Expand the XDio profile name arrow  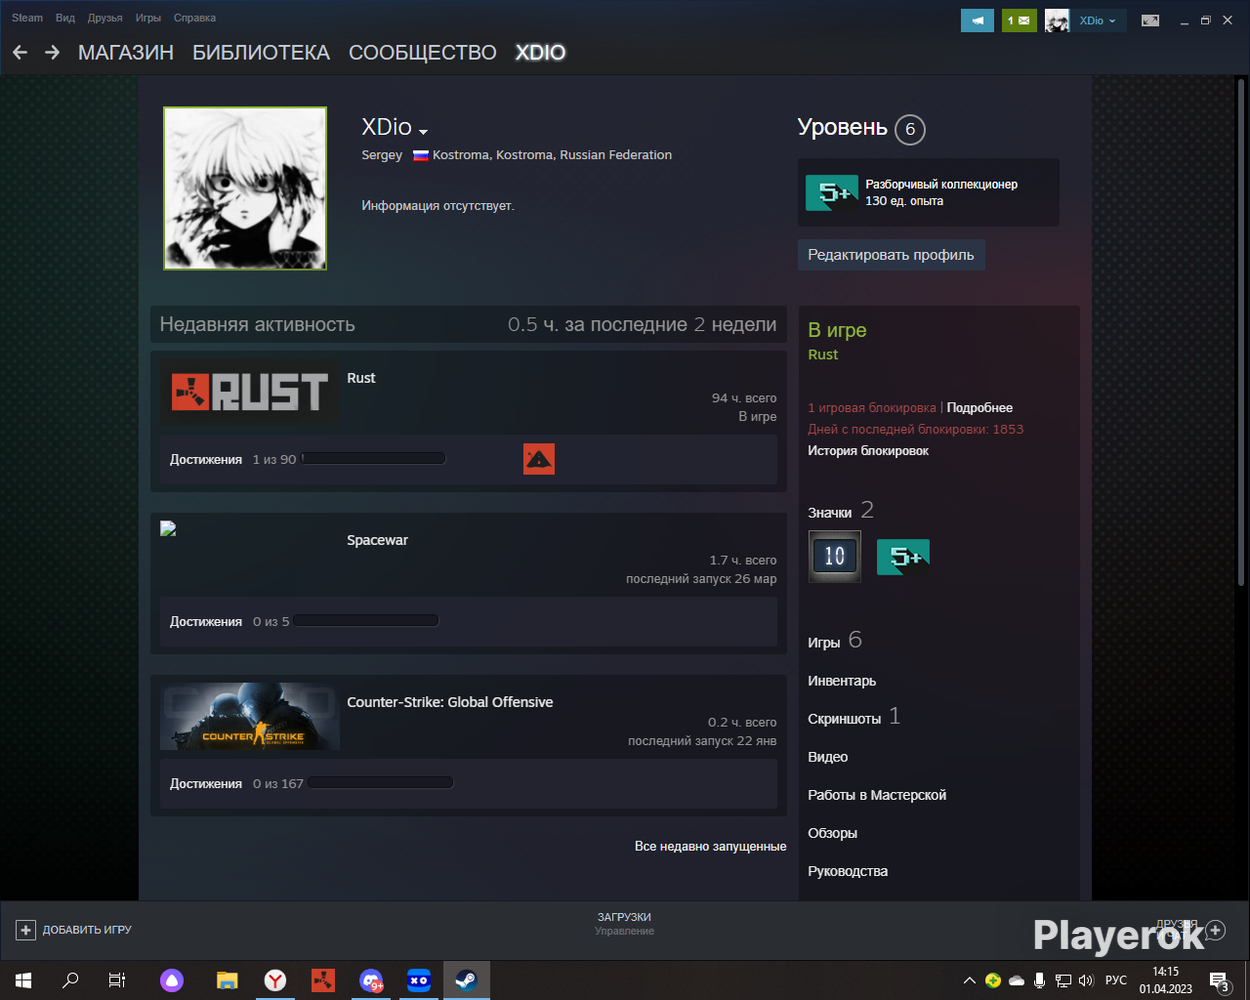(x=423, y=131)
